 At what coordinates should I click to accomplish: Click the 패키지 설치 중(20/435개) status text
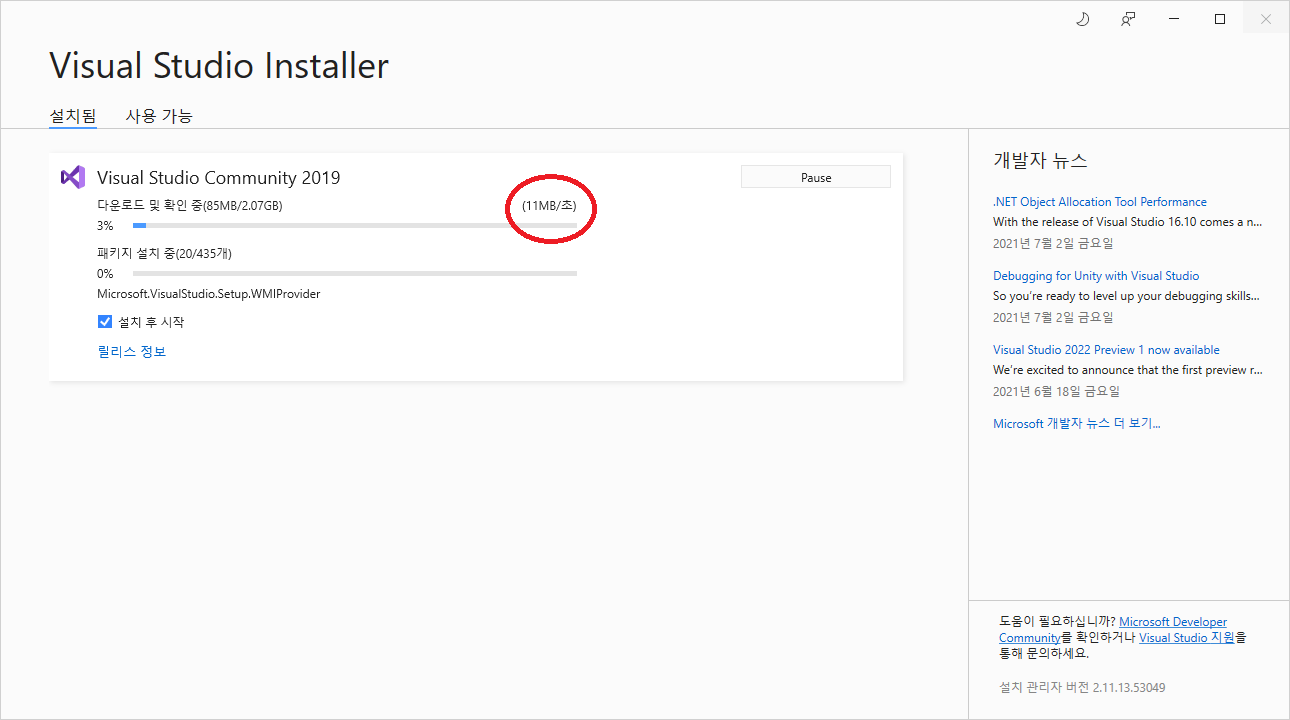tap(164, 253)
